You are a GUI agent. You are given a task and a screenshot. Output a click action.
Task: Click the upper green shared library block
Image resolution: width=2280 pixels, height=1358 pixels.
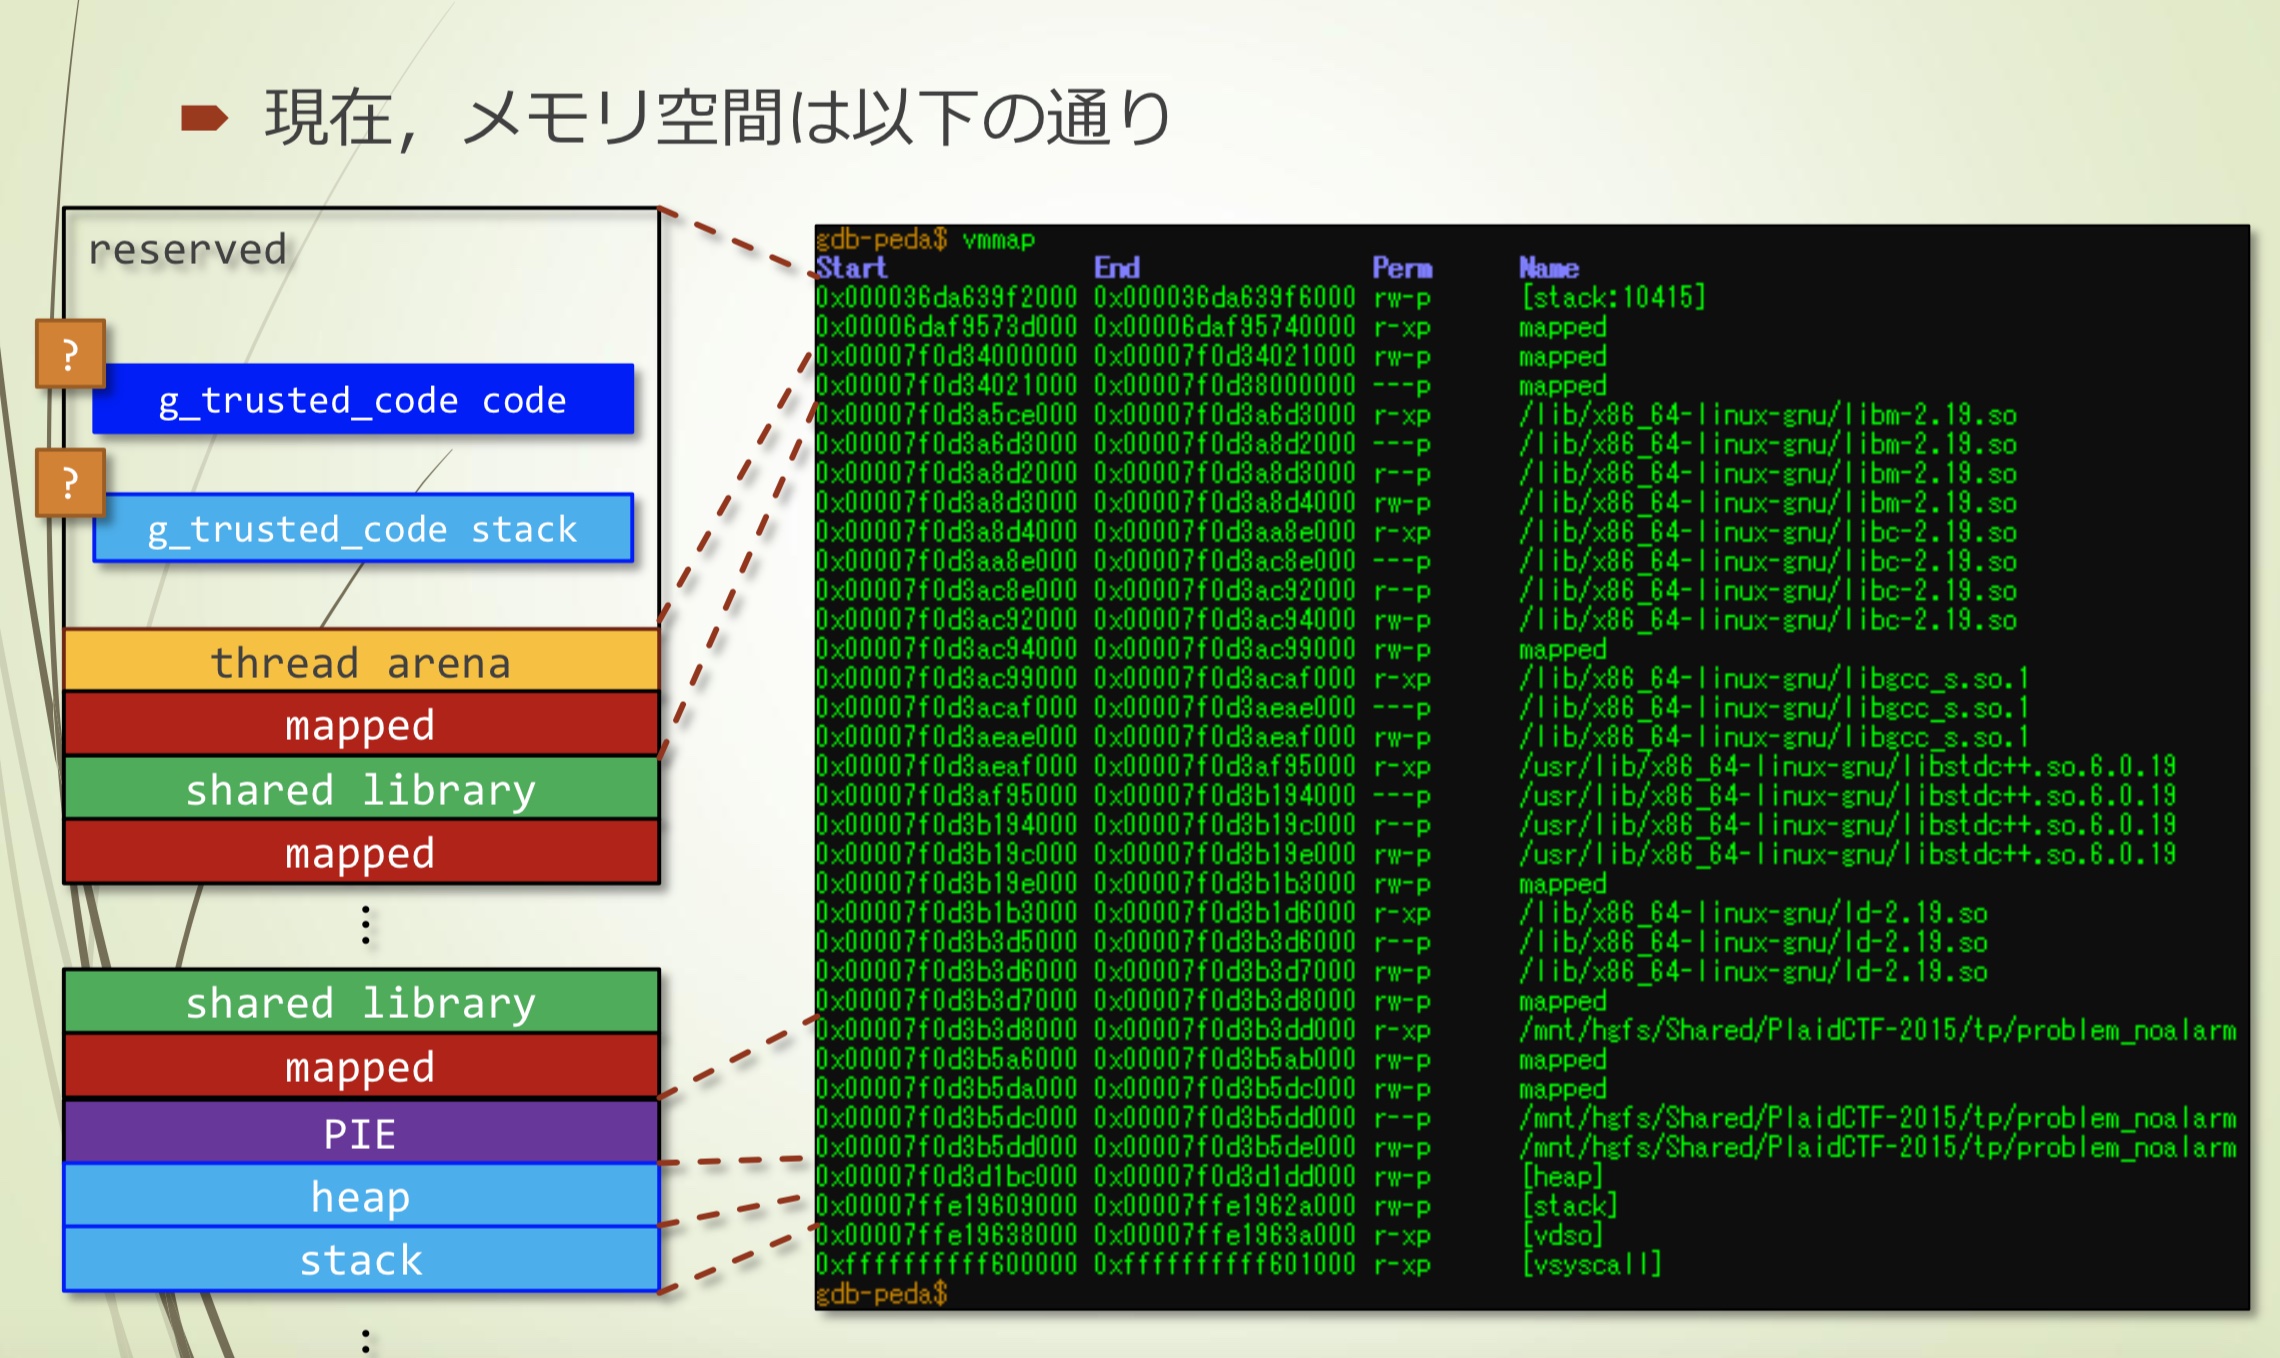point(361,790)
